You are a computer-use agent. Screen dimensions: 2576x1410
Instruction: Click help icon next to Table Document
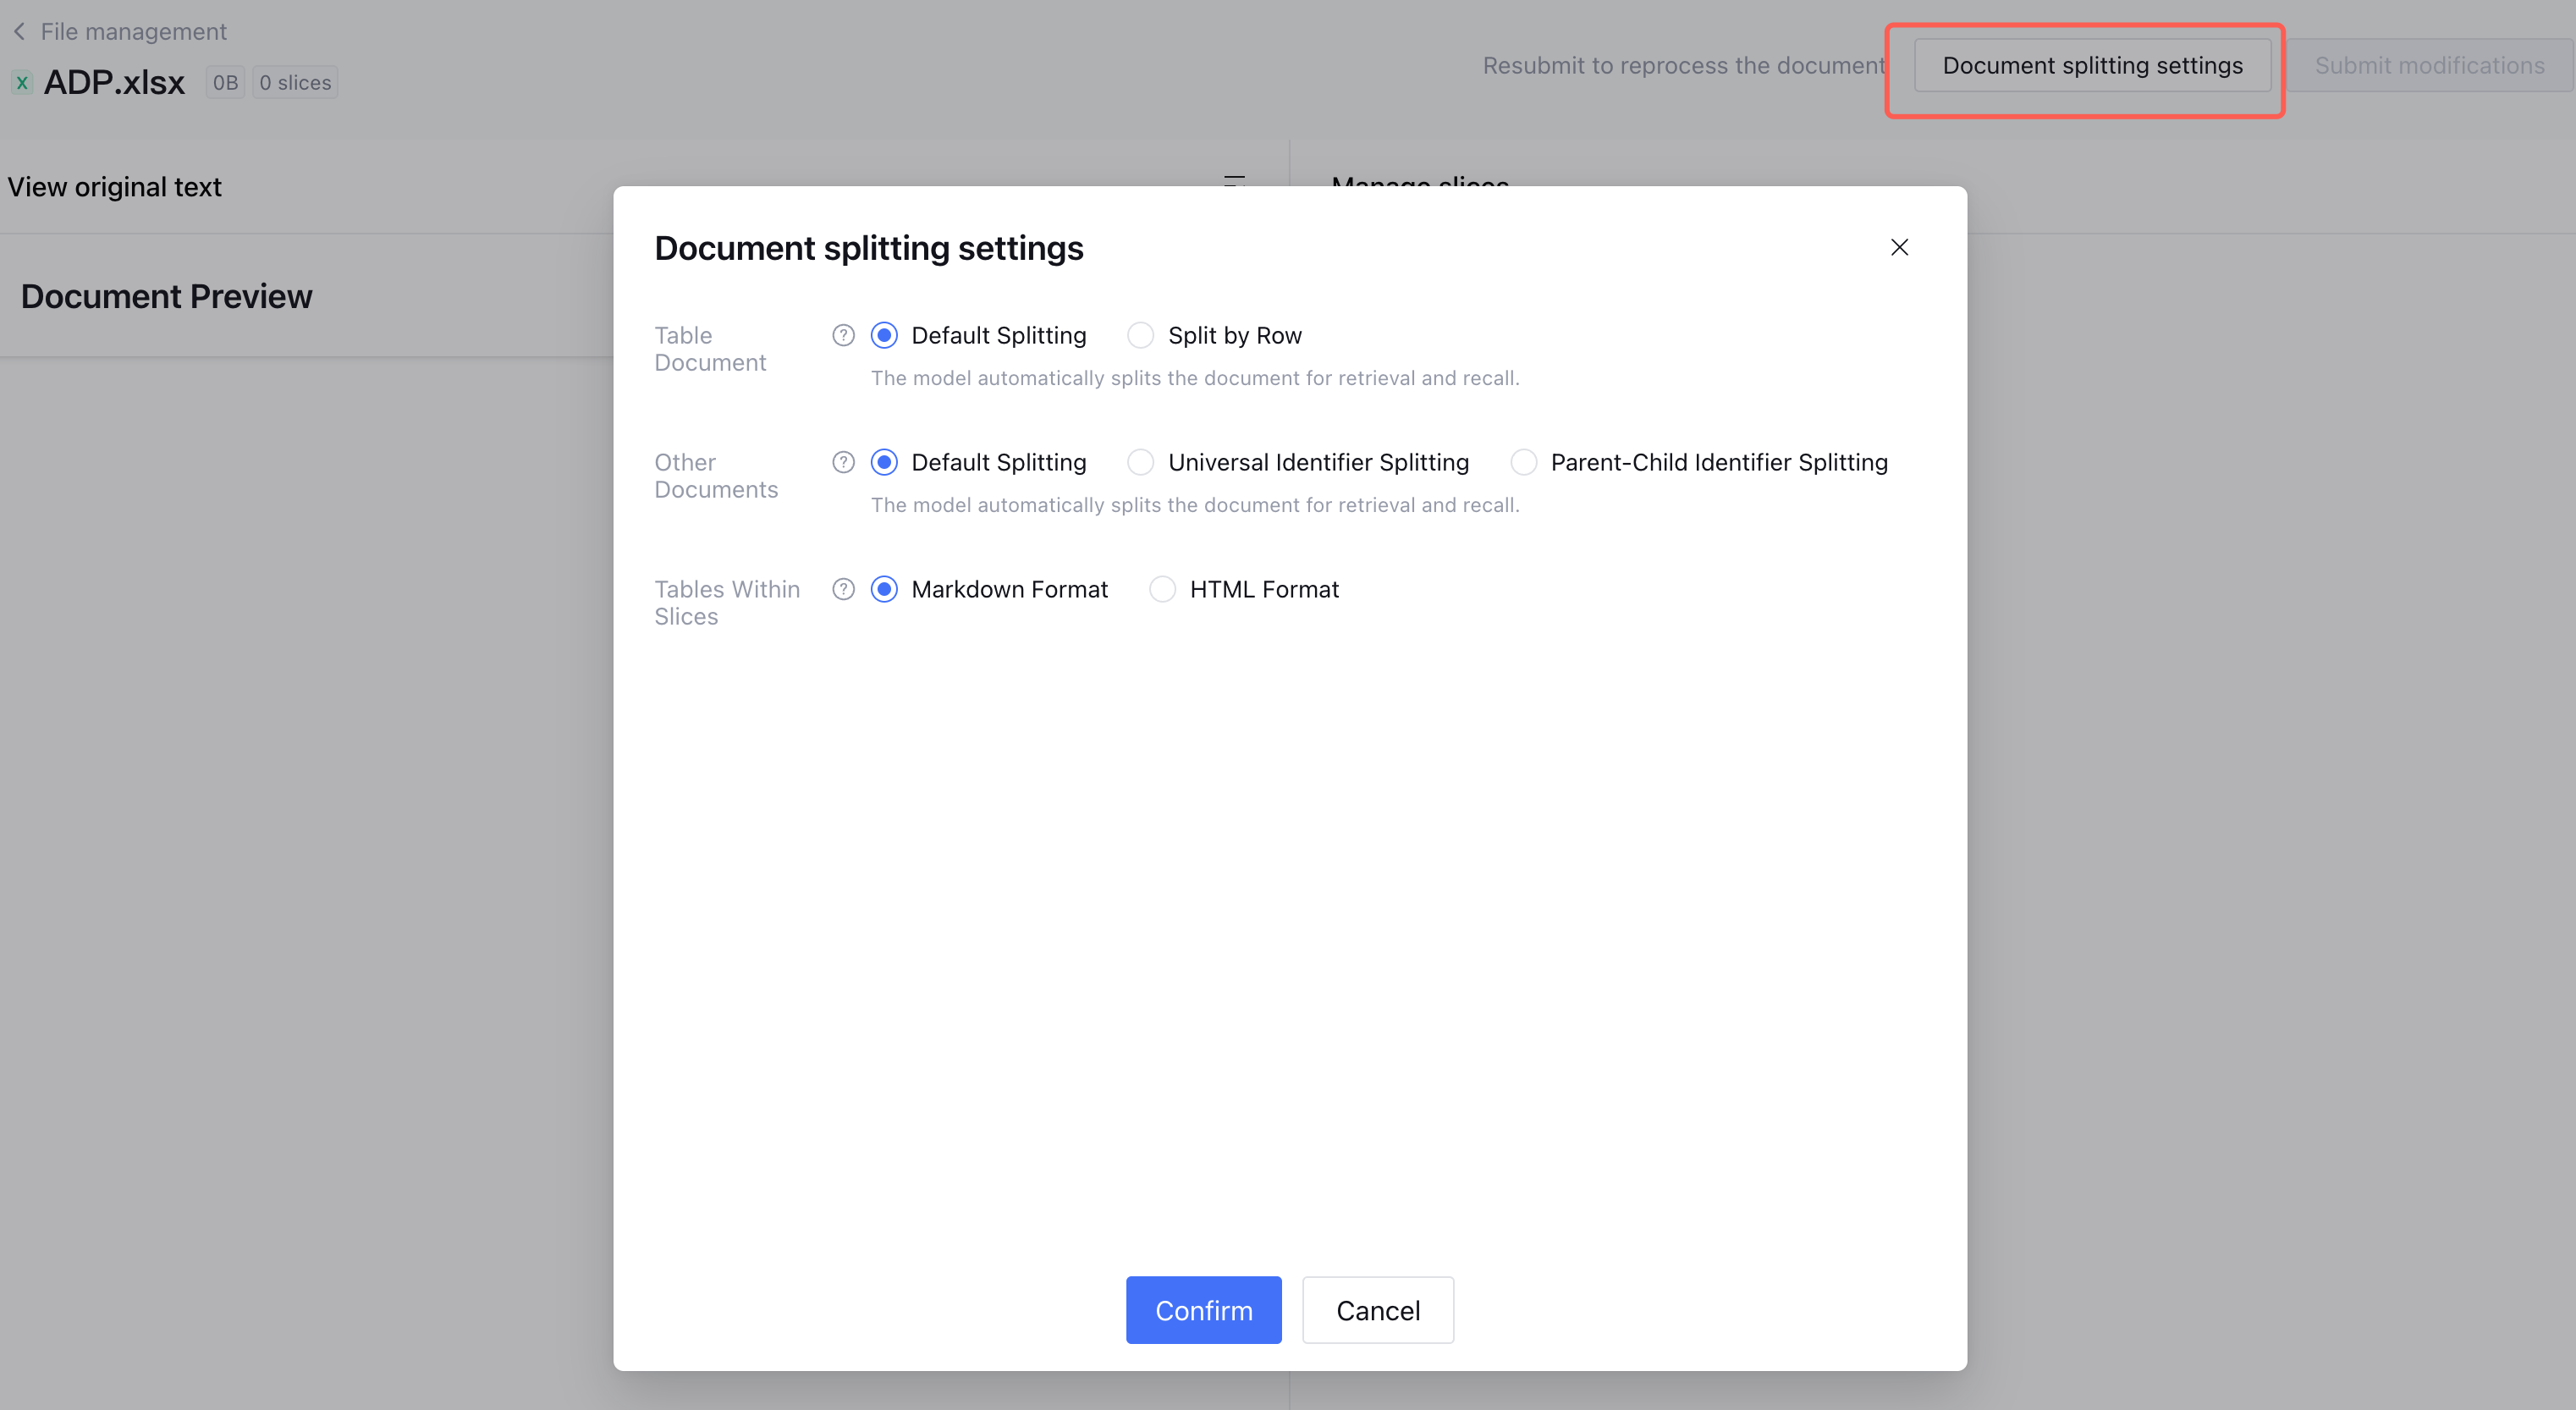(x=843, y=335)
